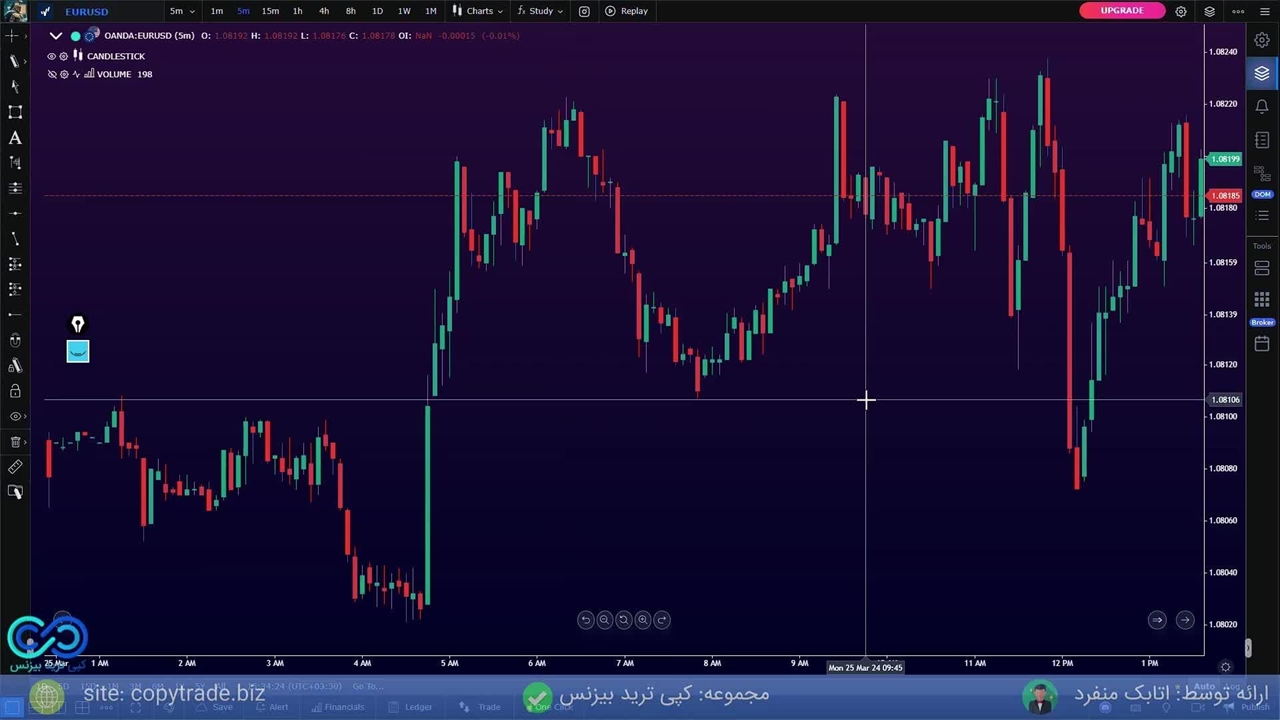Show the Volume indicator via crossed eye
The height and width of the screenshot is (720, 1280).
pyautogui.click(x=51, y=74)
